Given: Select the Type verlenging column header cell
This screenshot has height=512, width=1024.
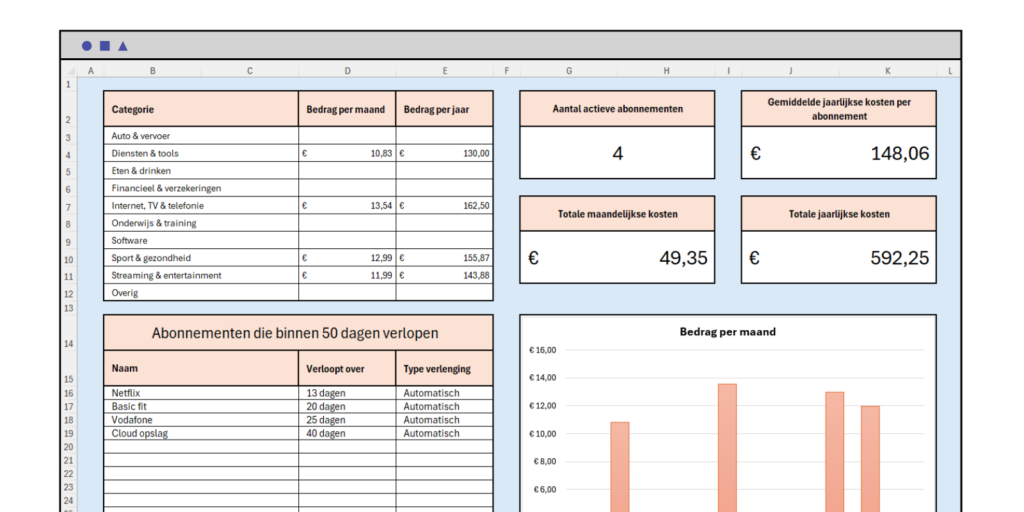Looking at the screenshot, I should tap(444, 369).
